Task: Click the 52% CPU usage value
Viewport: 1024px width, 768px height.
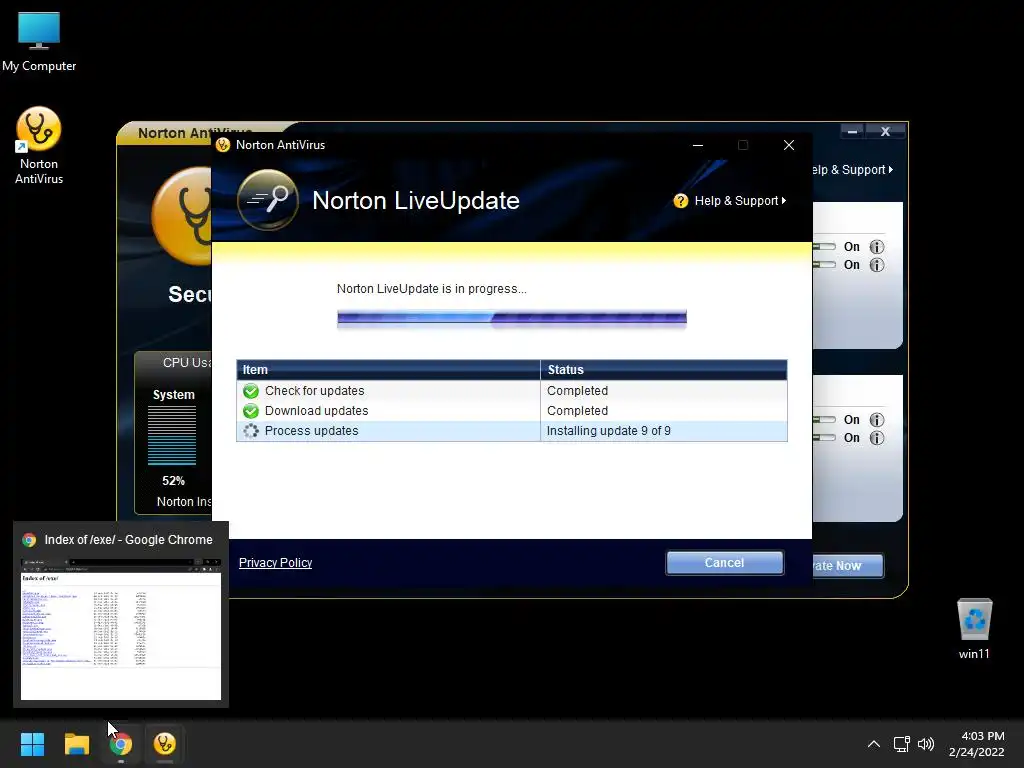Action: 173,481
